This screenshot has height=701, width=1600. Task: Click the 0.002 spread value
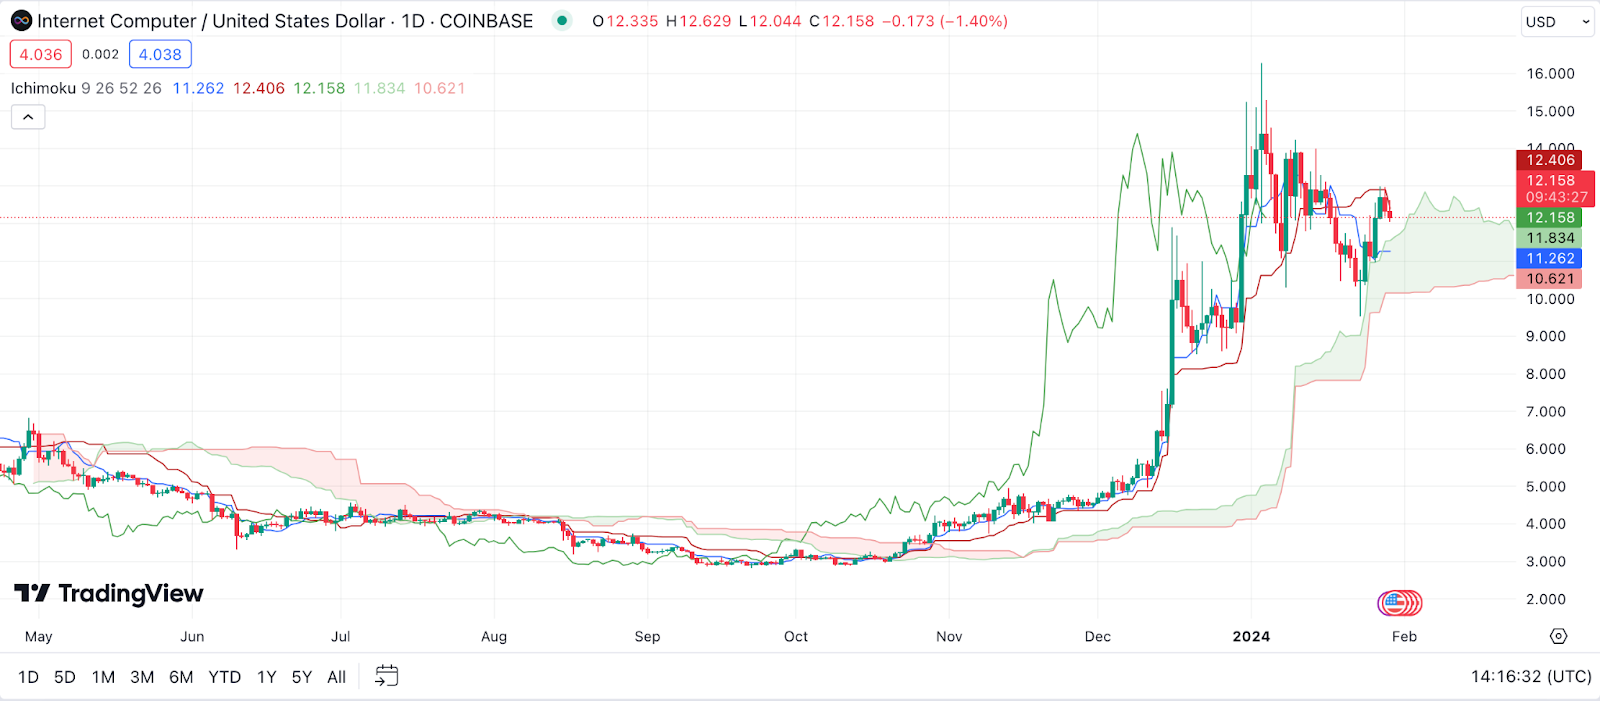100,54
